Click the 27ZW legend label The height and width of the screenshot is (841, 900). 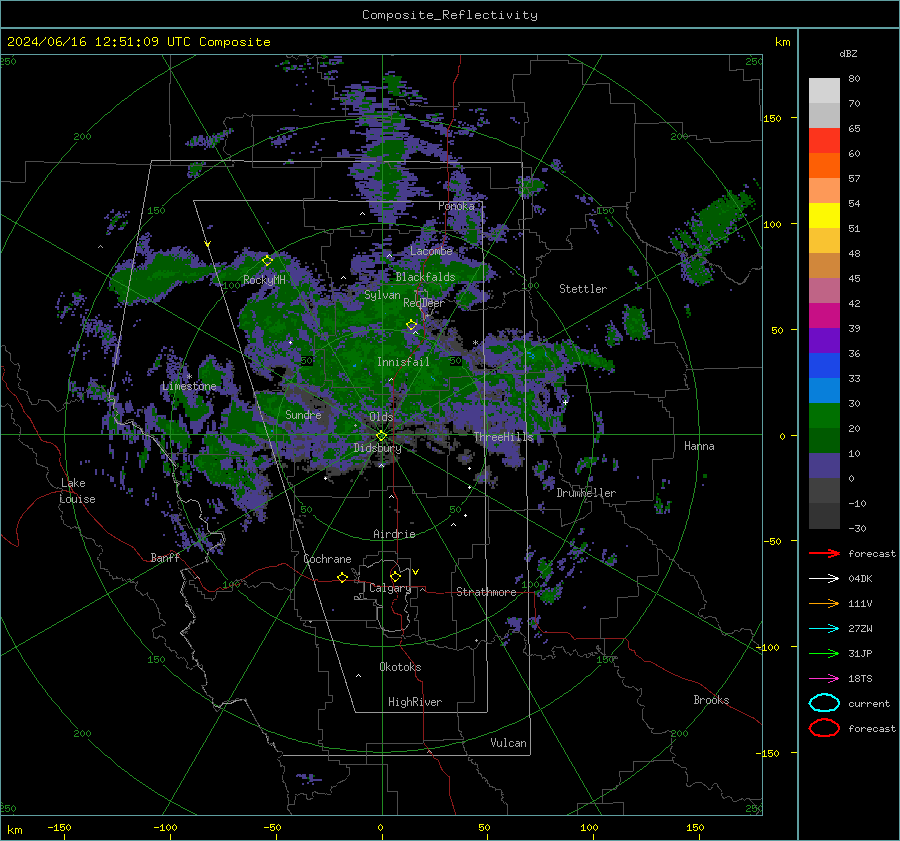[x=860, y=629]
